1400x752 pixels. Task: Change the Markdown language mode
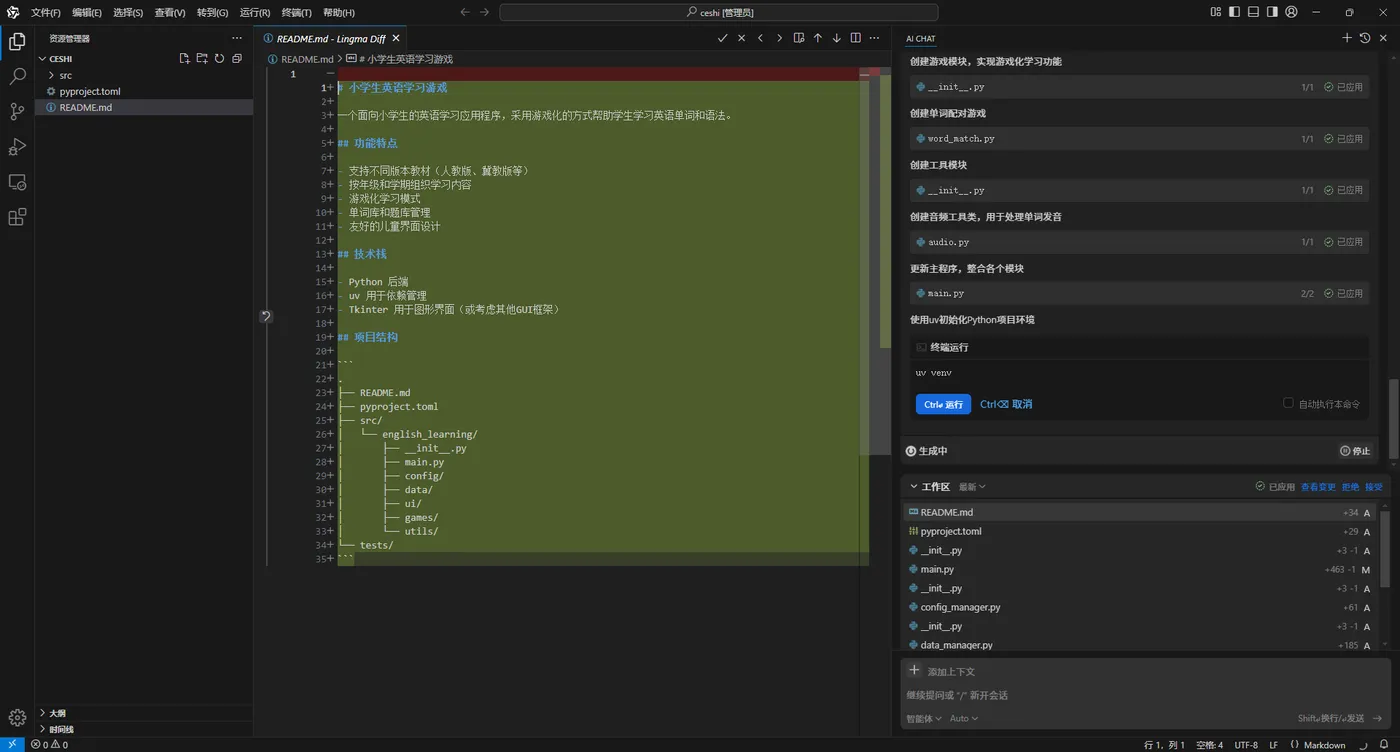click(x=1325, y=745)
